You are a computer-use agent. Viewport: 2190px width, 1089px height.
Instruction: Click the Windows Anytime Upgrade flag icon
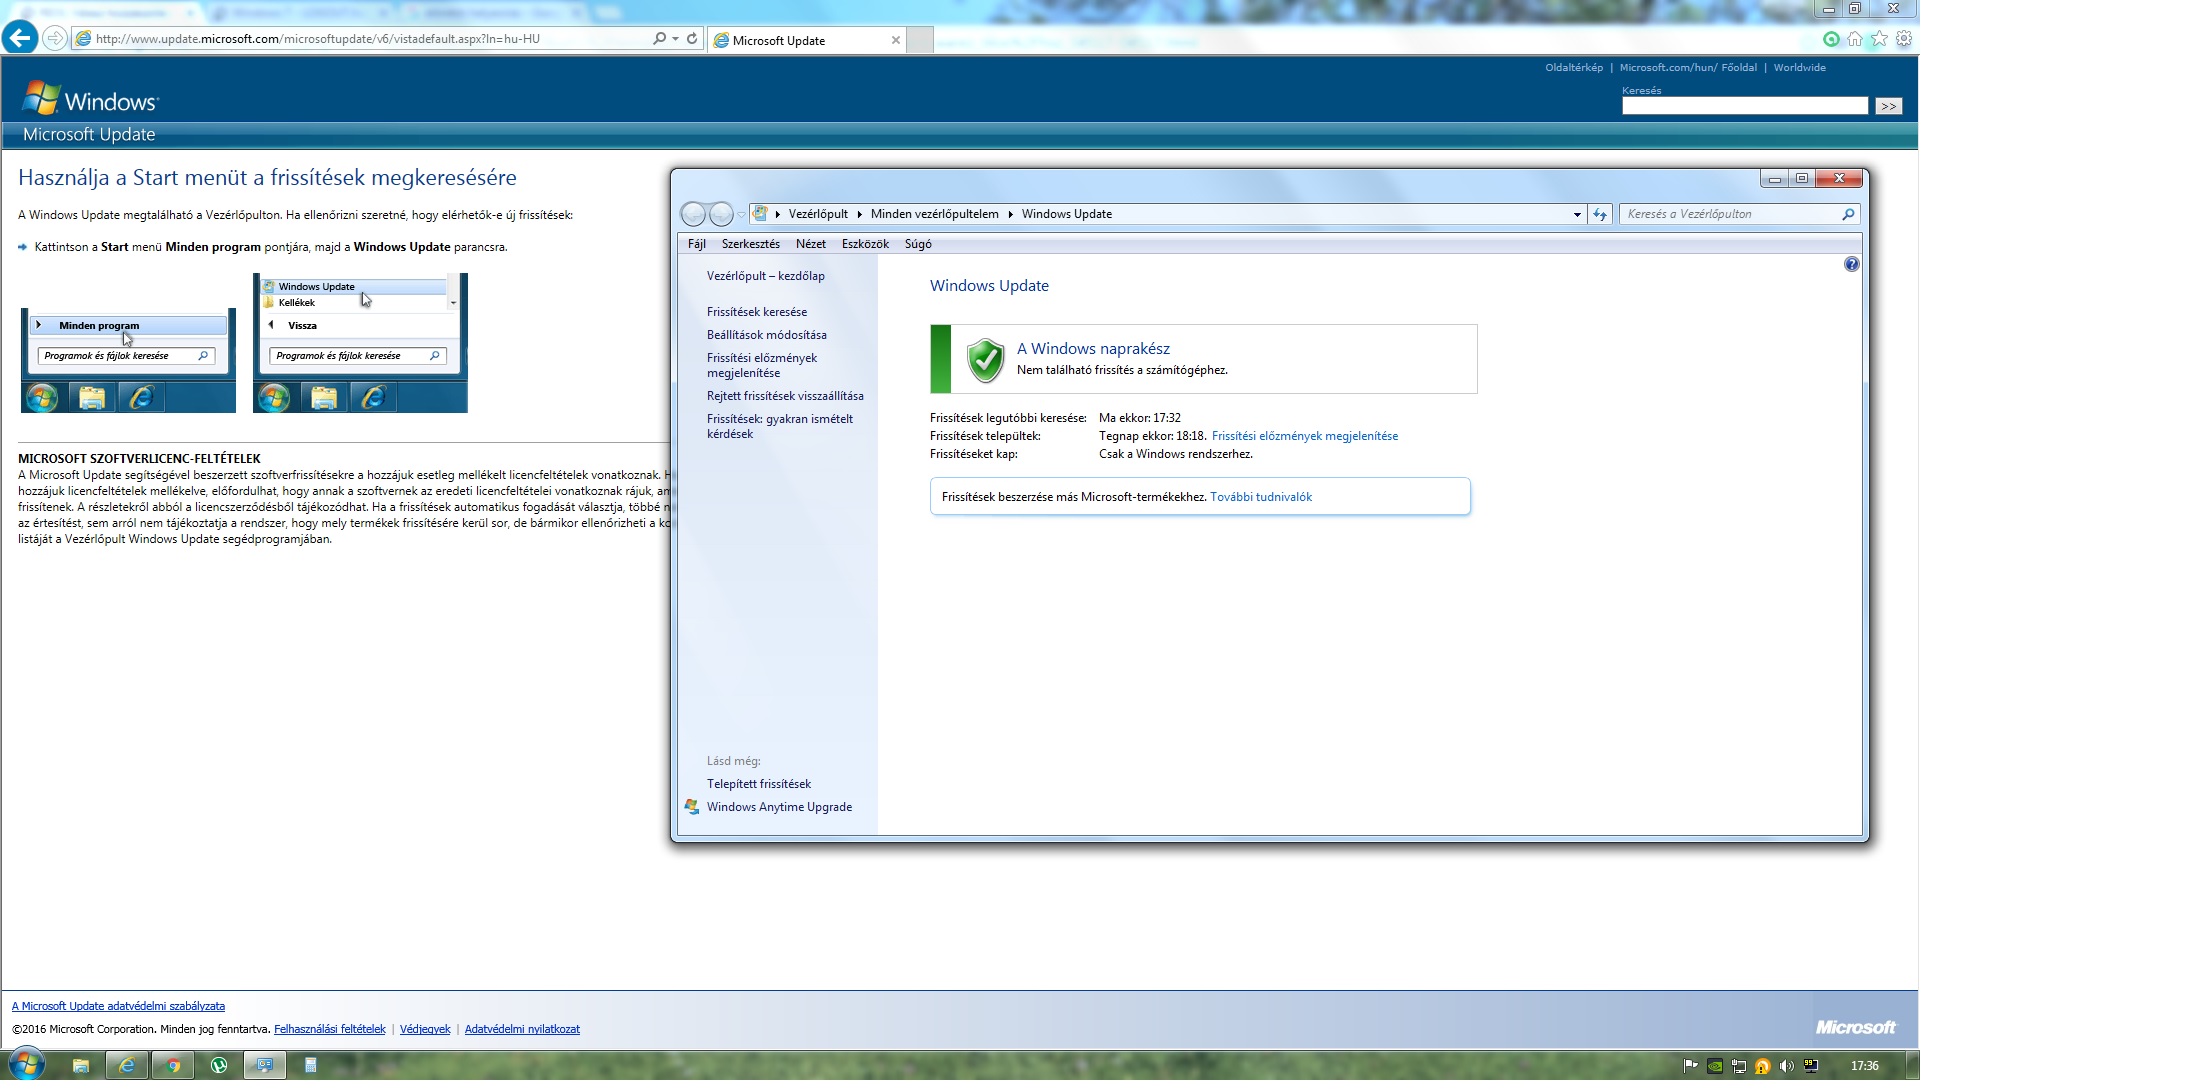coord(692,807)
